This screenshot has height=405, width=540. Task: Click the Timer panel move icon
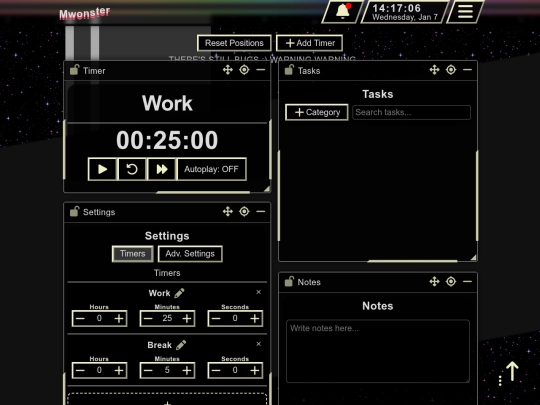point(228,70)
